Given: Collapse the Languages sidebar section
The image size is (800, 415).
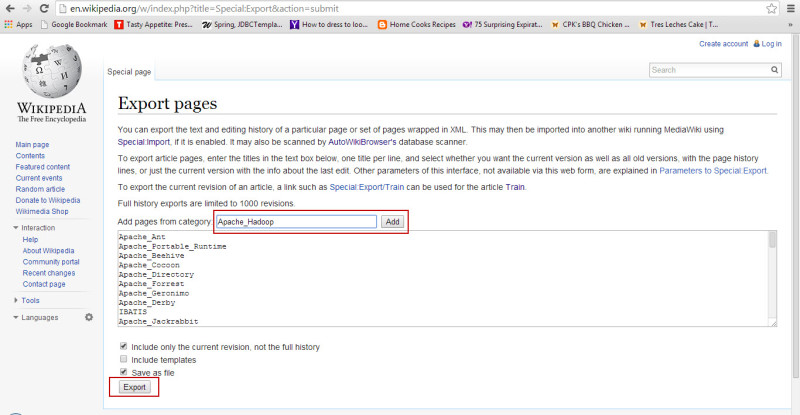Looking at the screenshot, I should coord(17,317).
